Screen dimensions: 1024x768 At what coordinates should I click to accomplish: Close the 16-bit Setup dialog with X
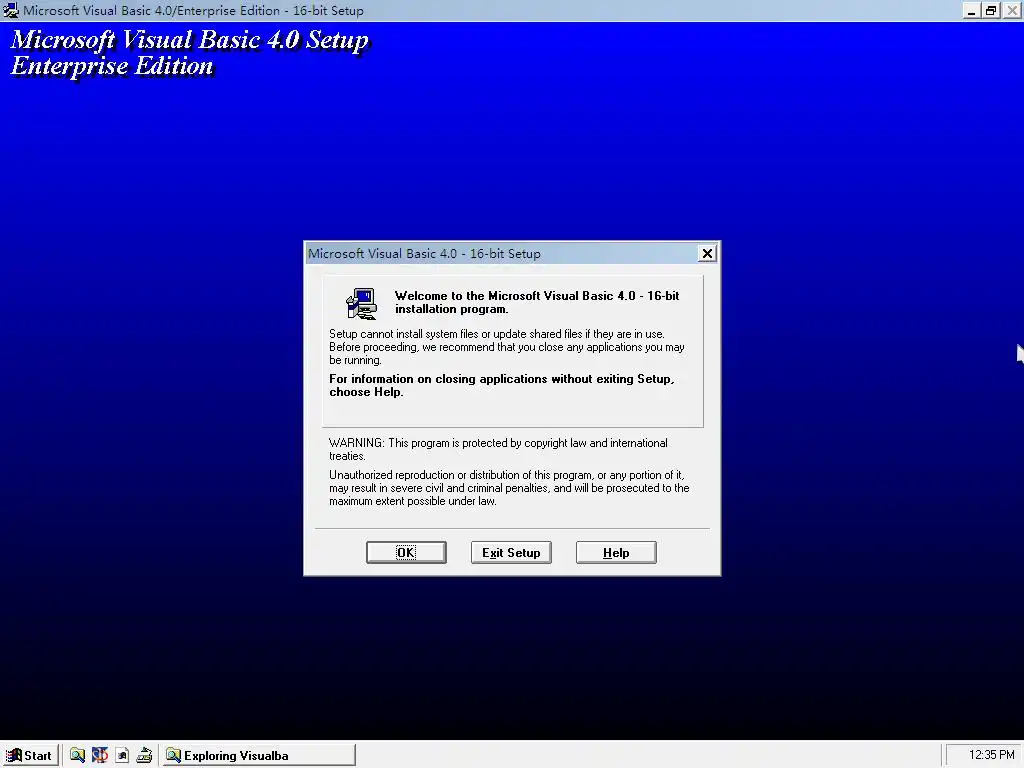pyautogui.click(x=707, y=253)
